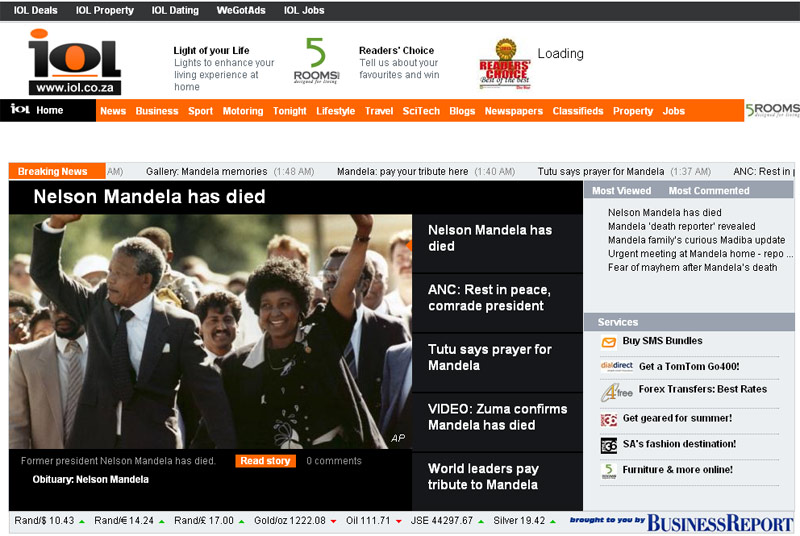Screen dimensions: 800x536
Task: Click the IOL logo in the header
Action: [74, 62]
